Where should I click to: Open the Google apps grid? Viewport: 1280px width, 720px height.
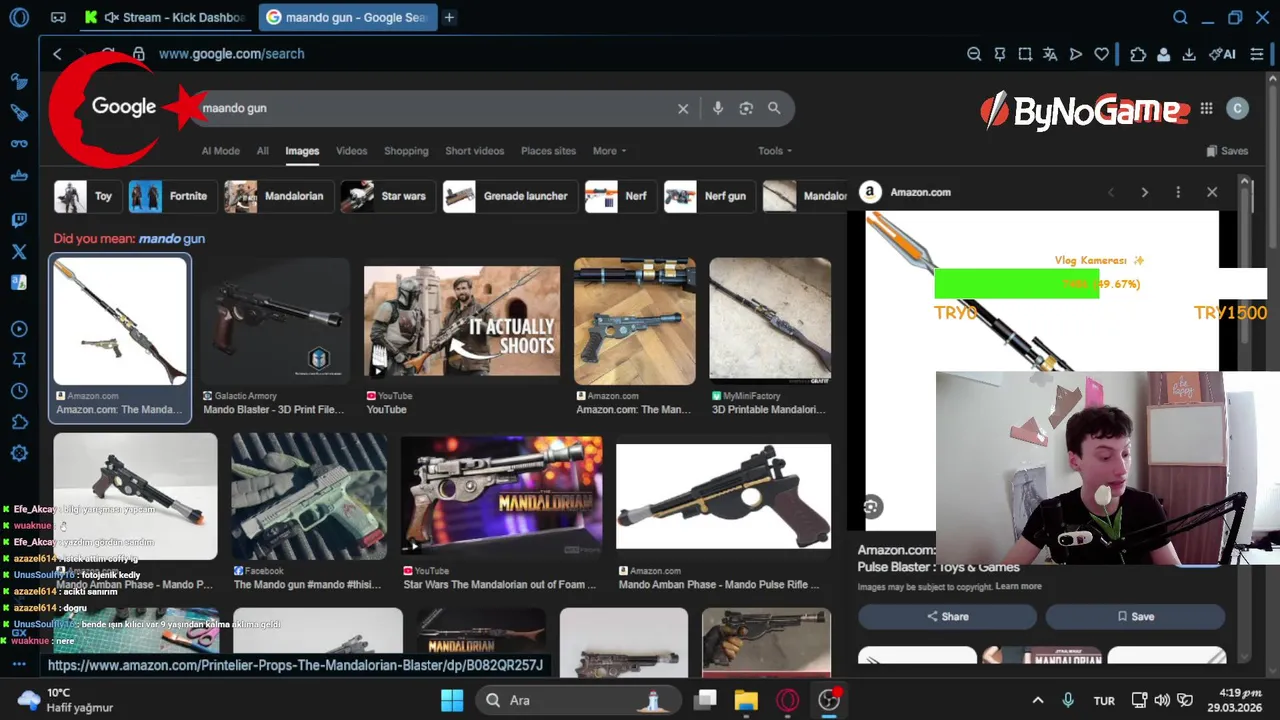[x=1207, y=108]
